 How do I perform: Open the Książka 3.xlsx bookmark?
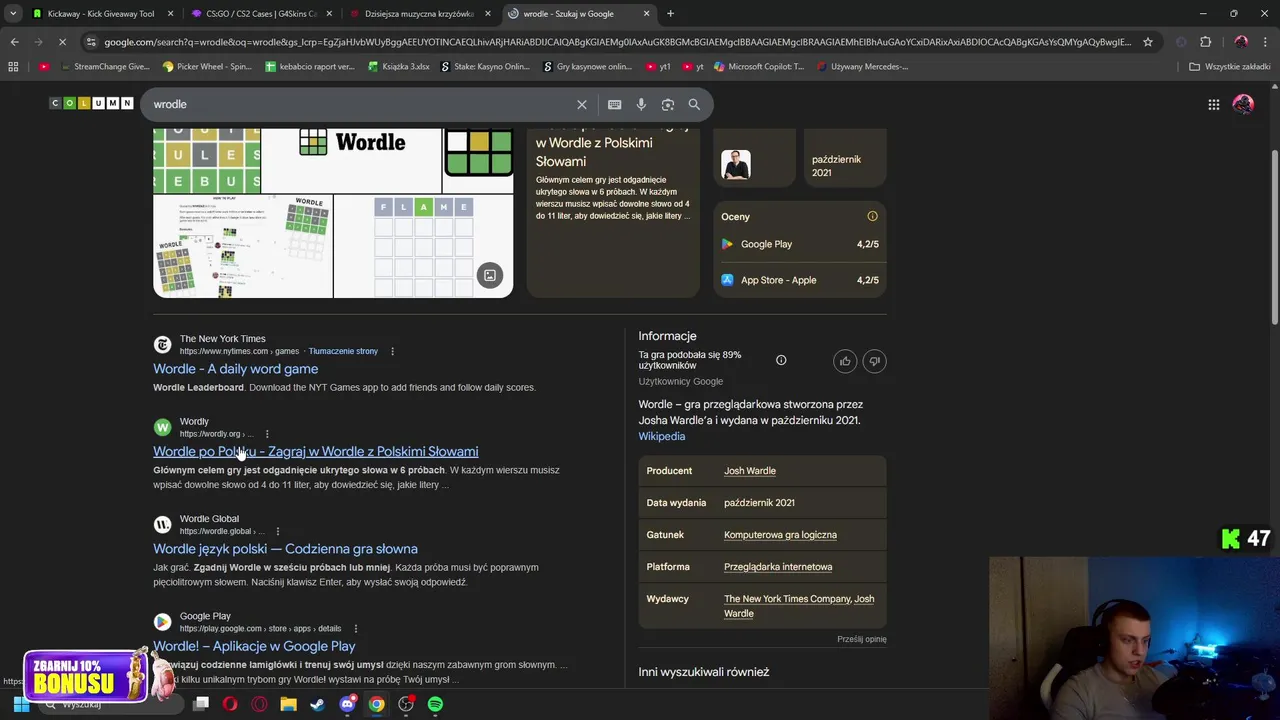399,67
